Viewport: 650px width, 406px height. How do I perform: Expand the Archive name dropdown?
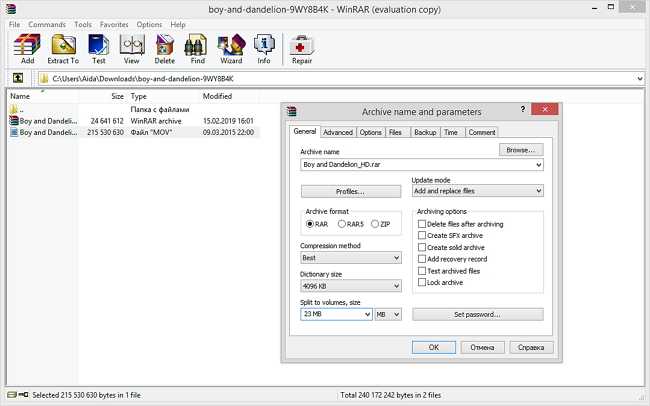coord(538,165)
